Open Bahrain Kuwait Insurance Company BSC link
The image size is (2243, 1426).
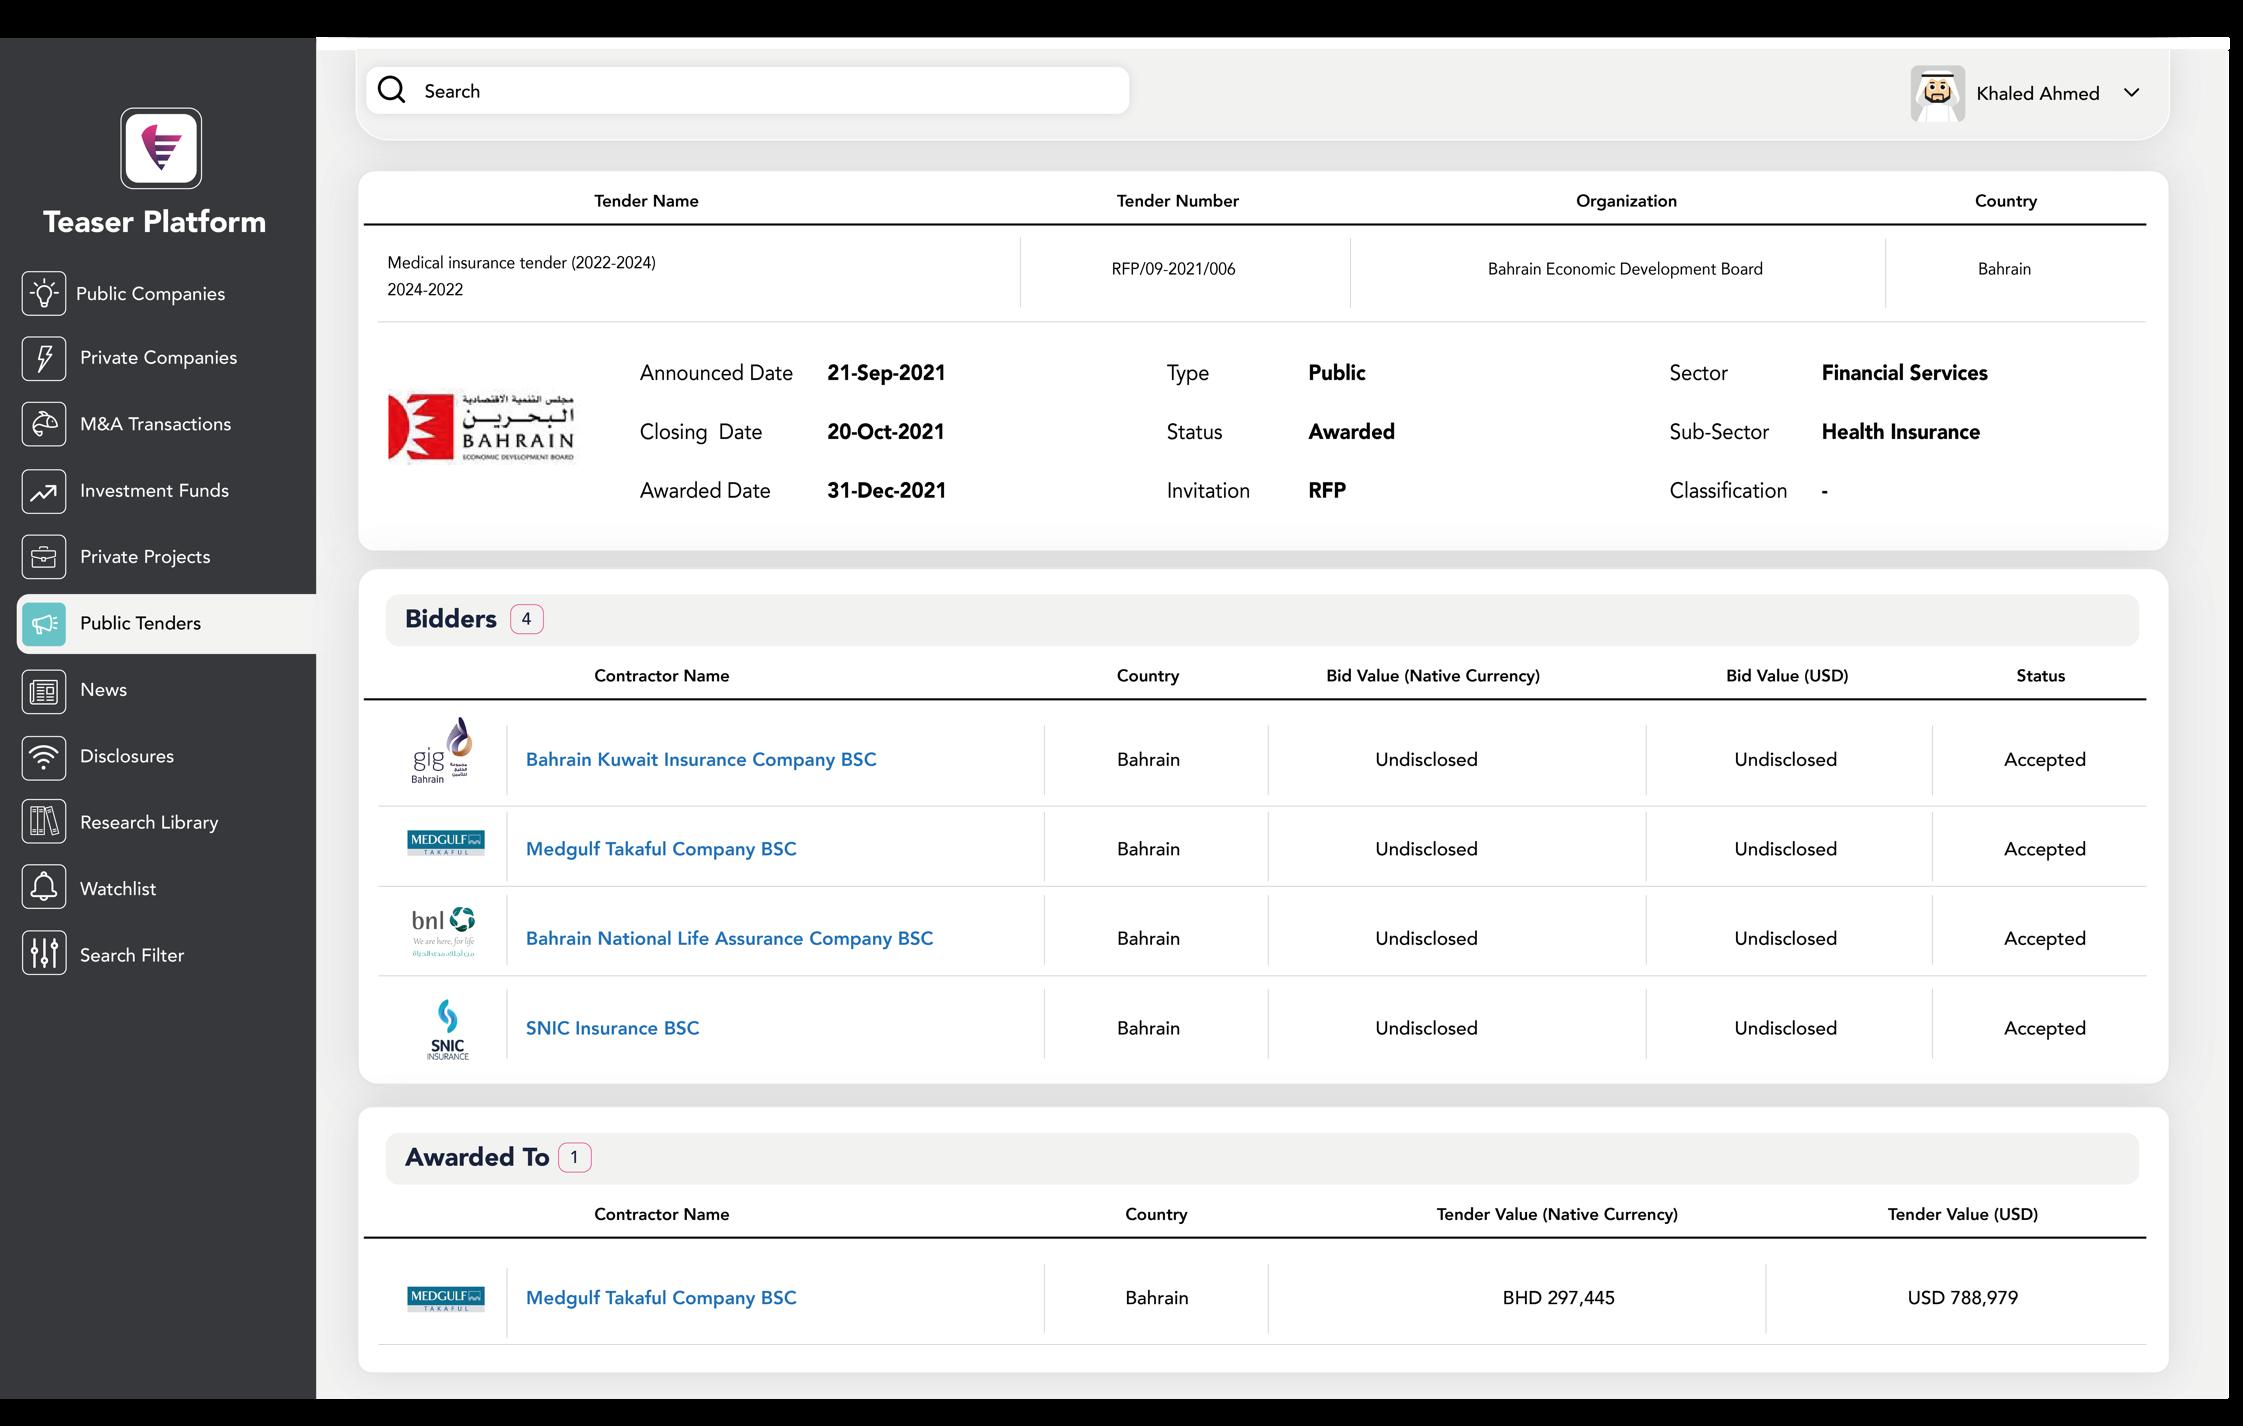click(x=700, y=760)
